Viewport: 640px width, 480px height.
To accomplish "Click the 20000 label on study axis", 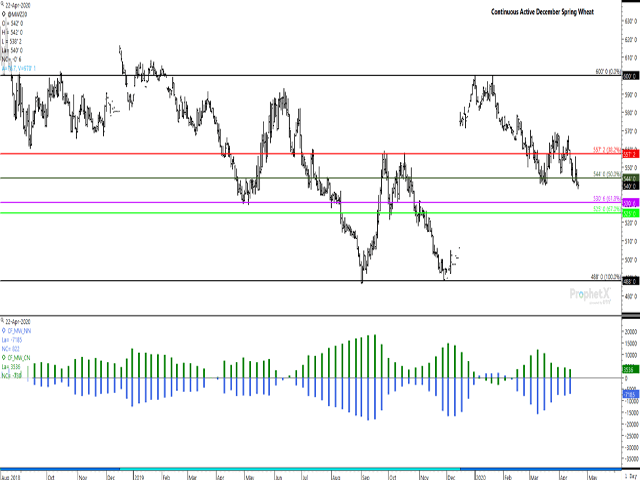I will click(631, 332).
